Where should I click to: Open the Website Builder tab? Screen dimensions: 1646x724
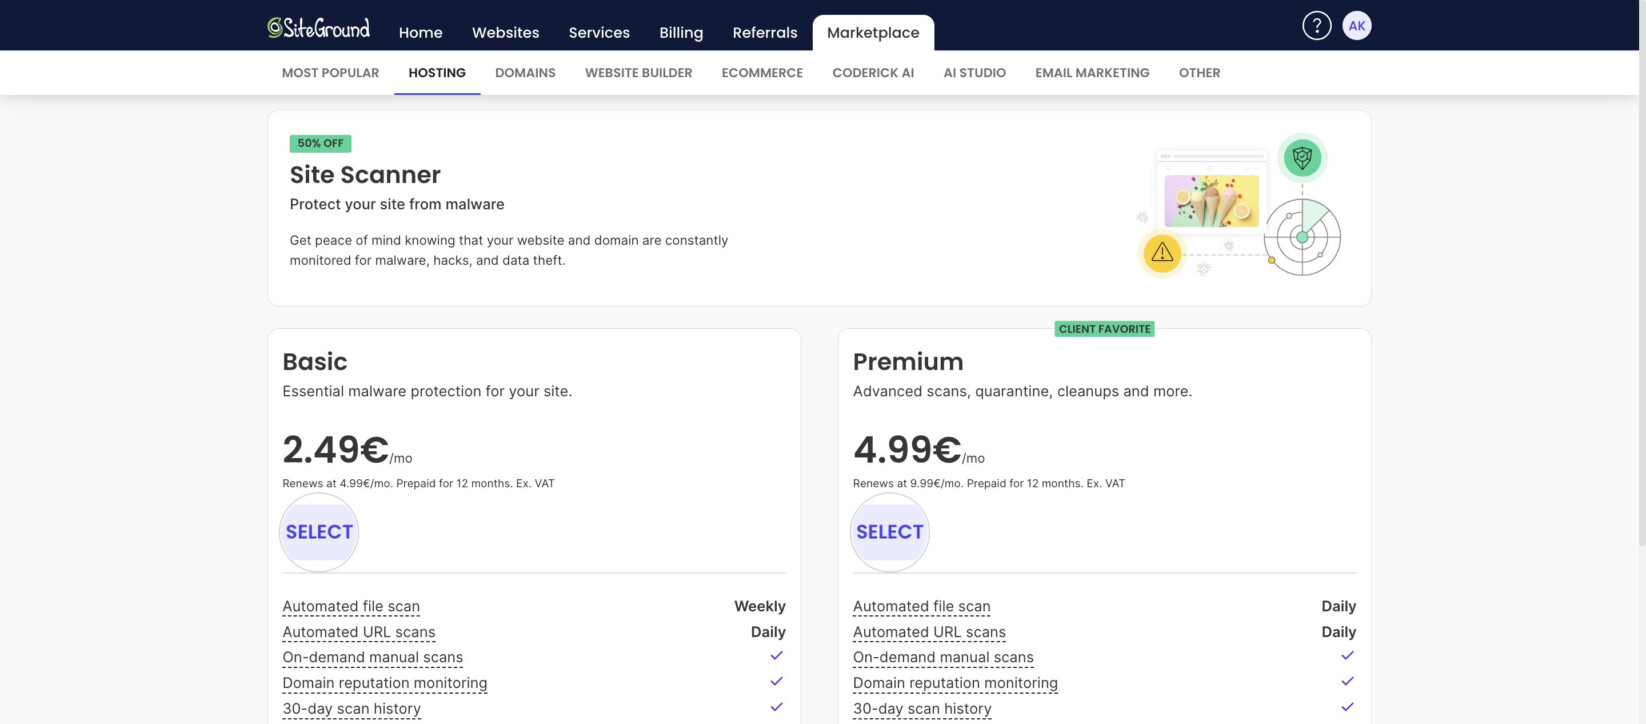638,73
